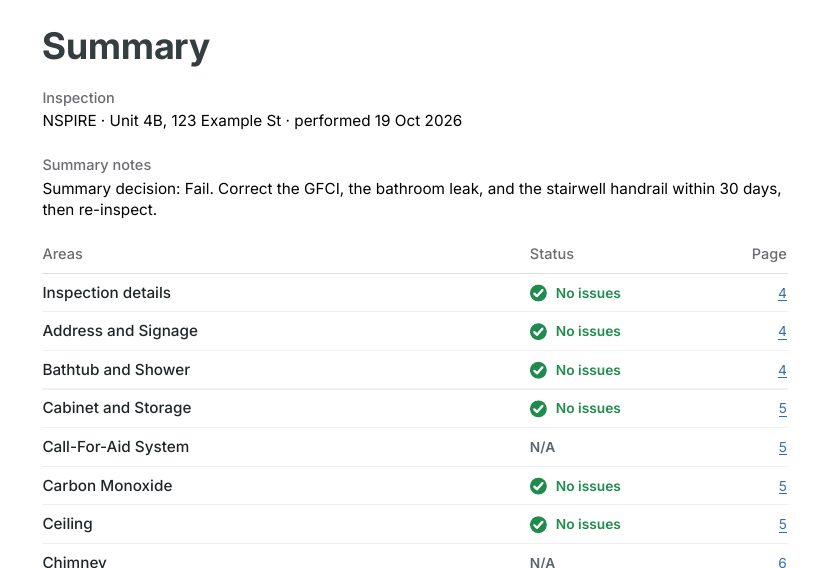Select the 'Bathtub and Shower' area name

[116, 370]
